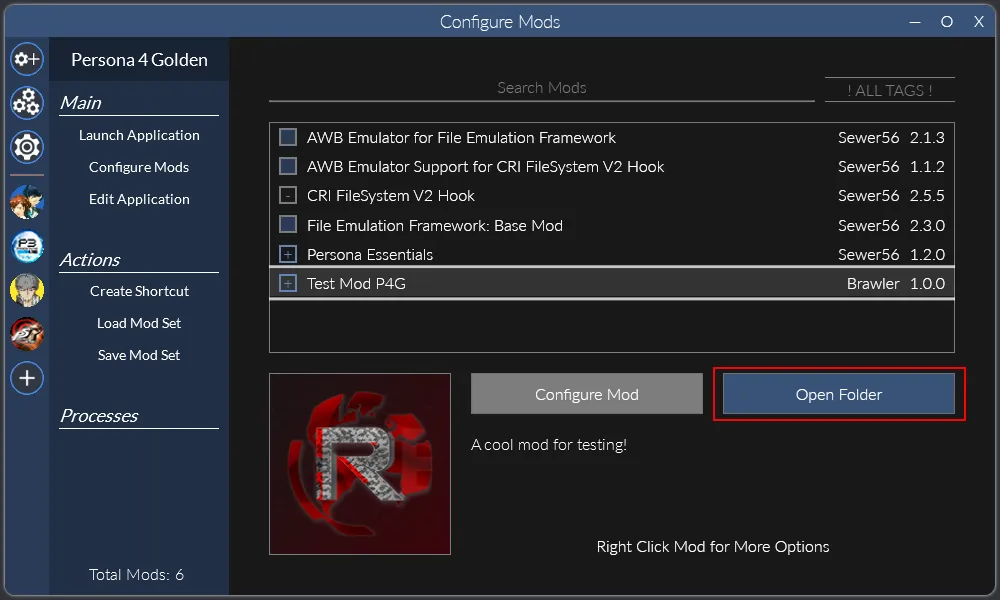Close the window with the X button
Image resolution: width=1000 pixels, height=600 pixels.
click(x=979, y=22)
